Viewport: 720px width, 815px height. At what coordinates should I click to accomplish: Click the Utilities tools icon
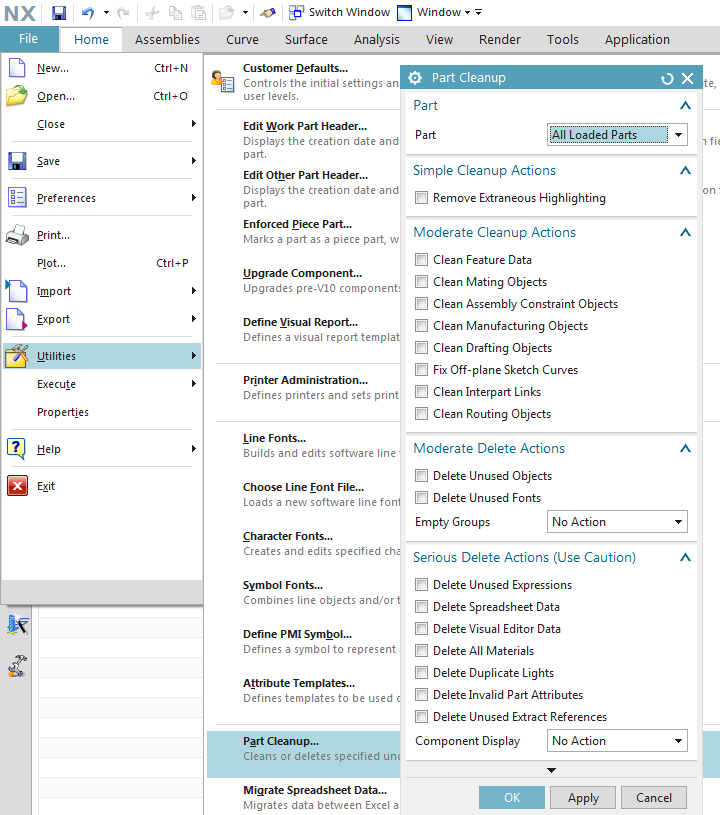[x=17, y=356]
